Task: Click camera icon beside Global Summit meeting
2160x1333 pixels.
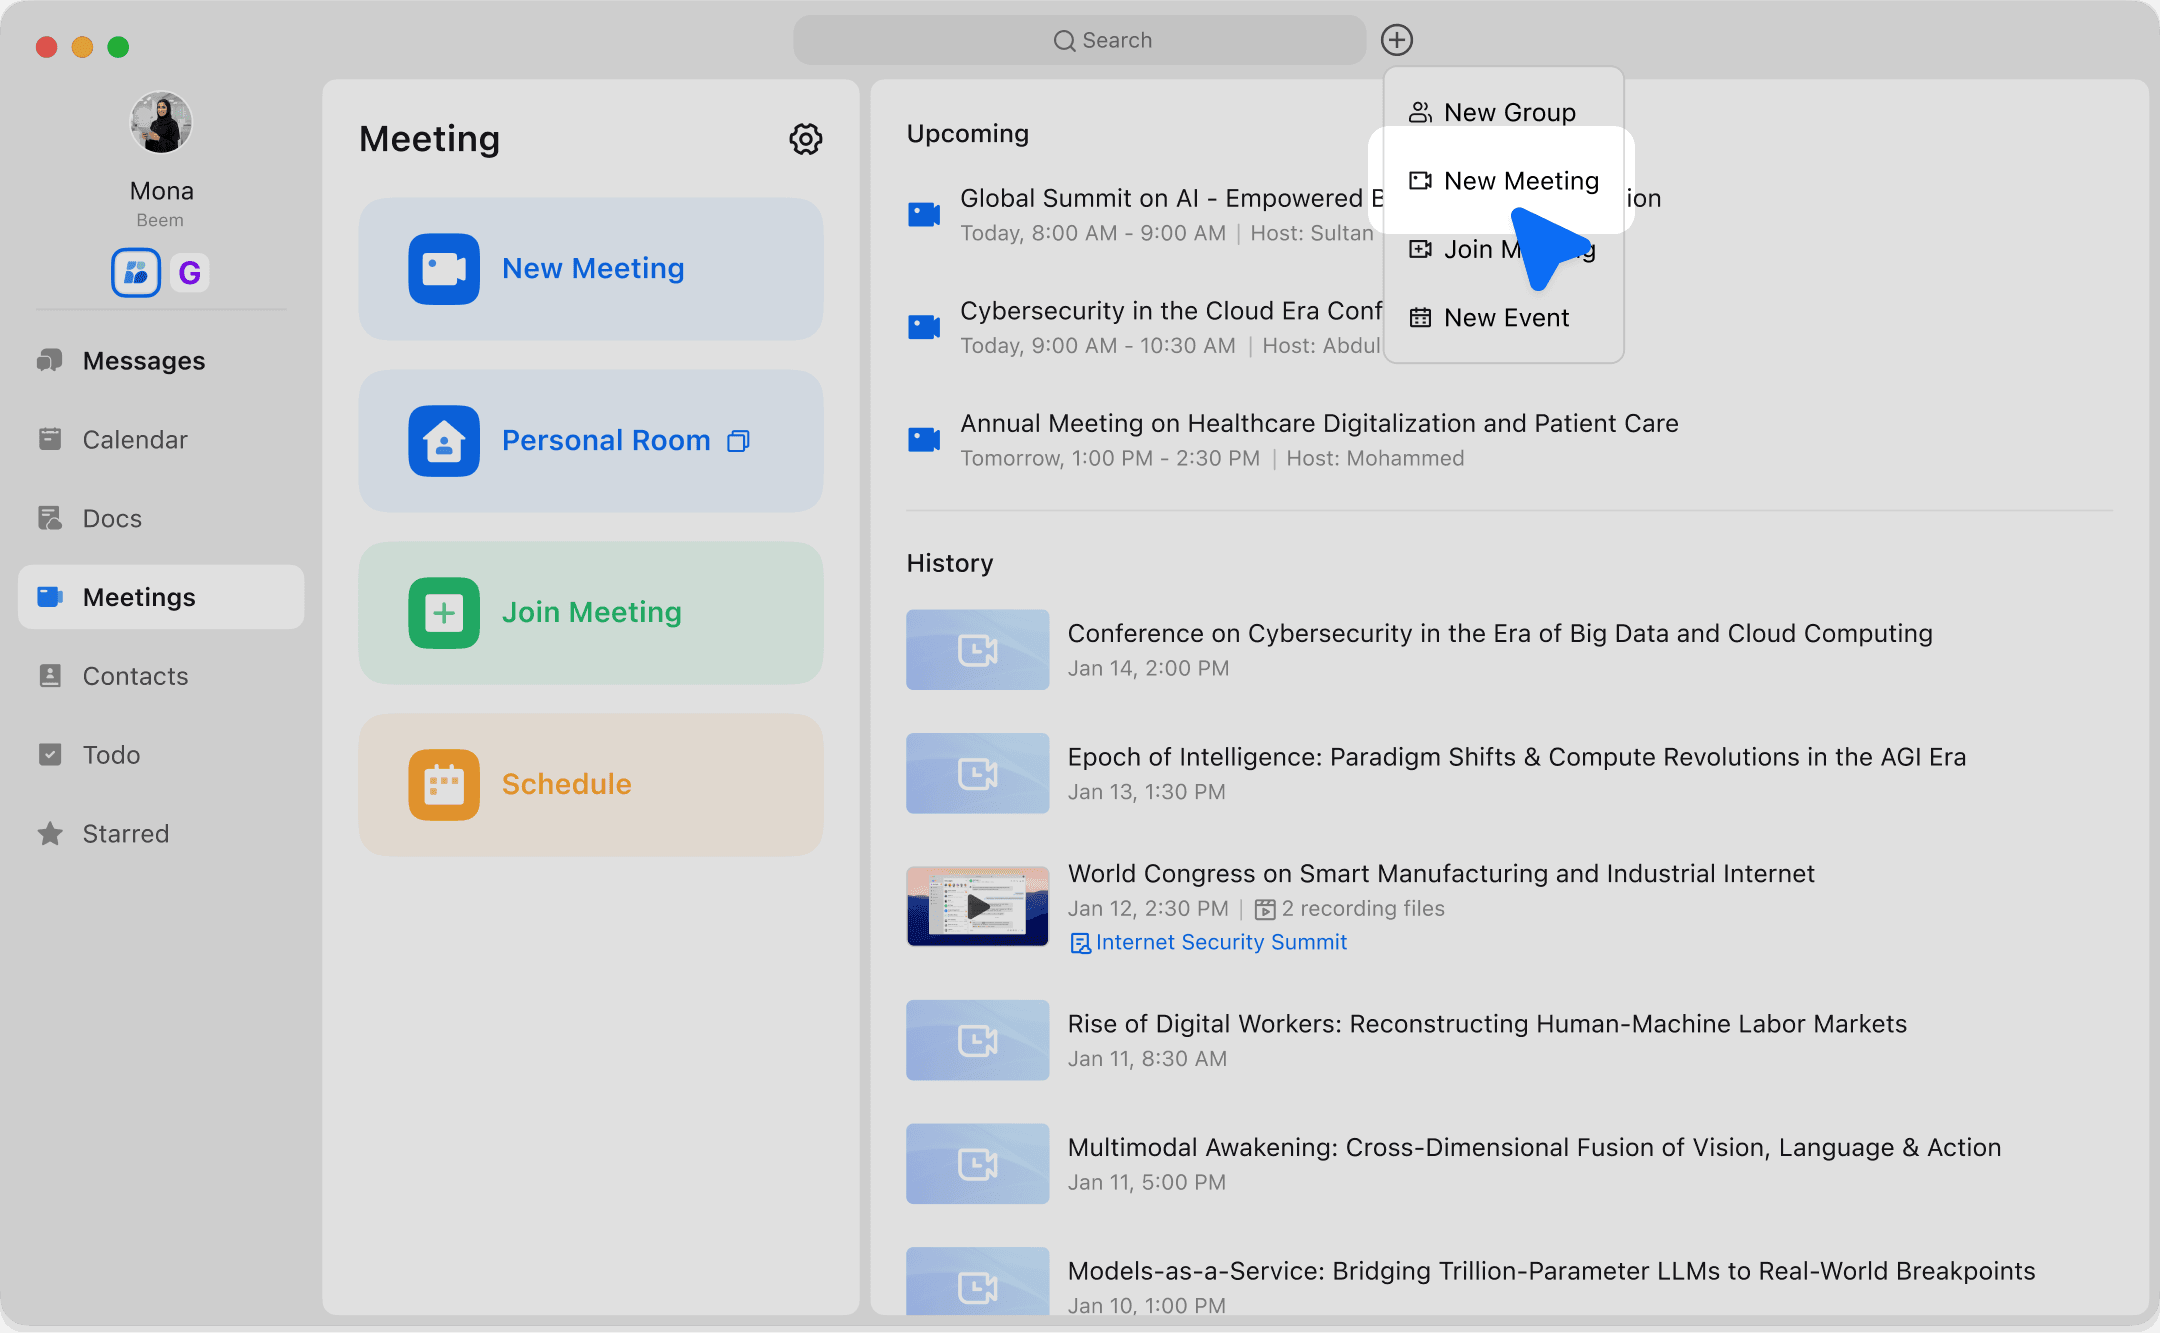Action: 923,214
